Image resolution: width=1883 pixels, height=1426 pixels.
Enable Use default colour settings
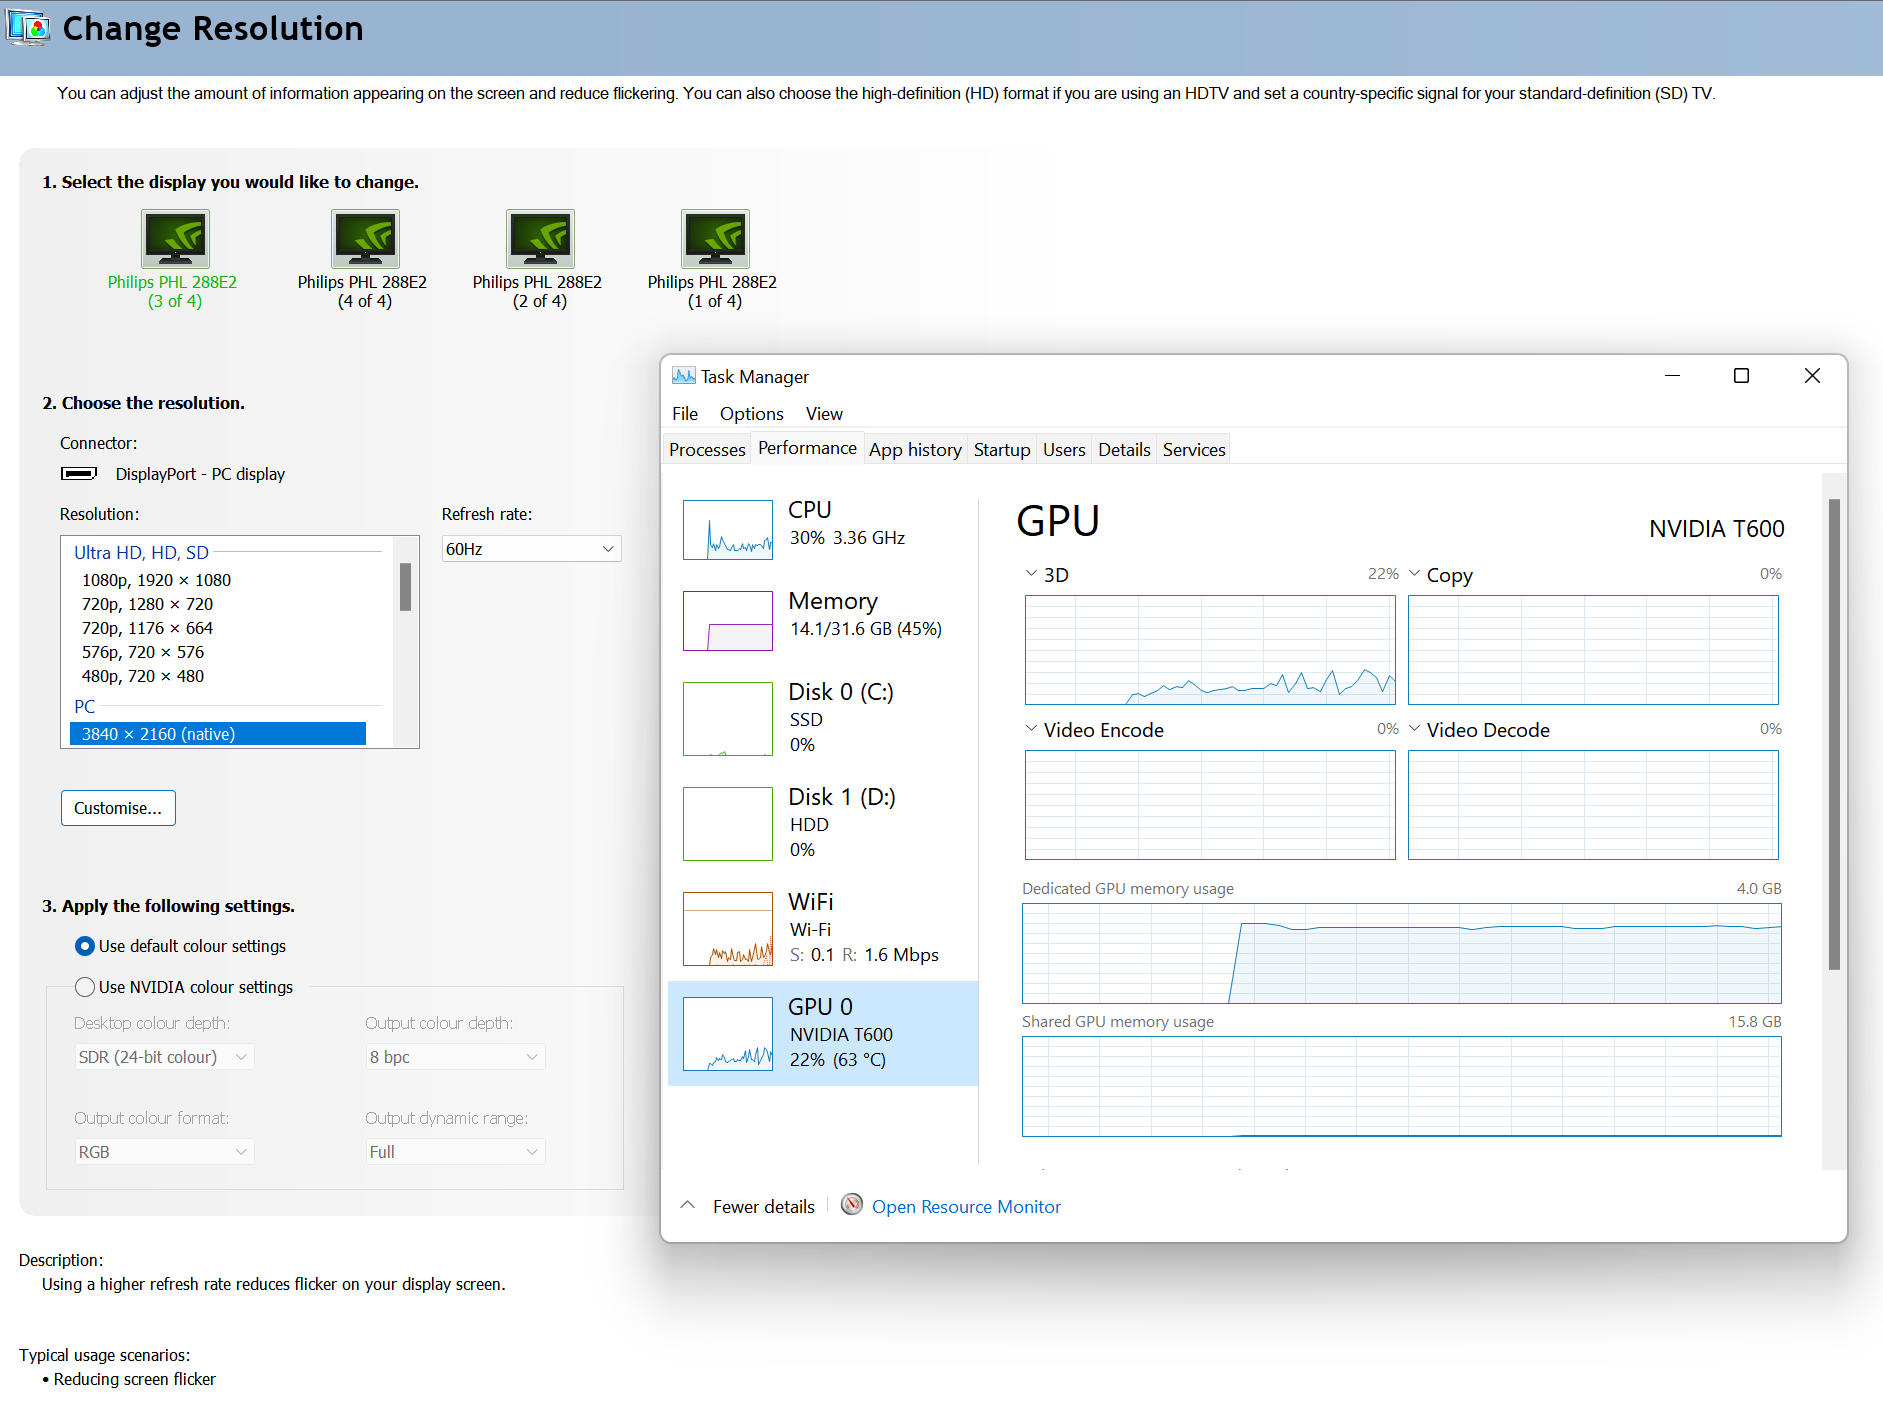(x=85, y=946)
